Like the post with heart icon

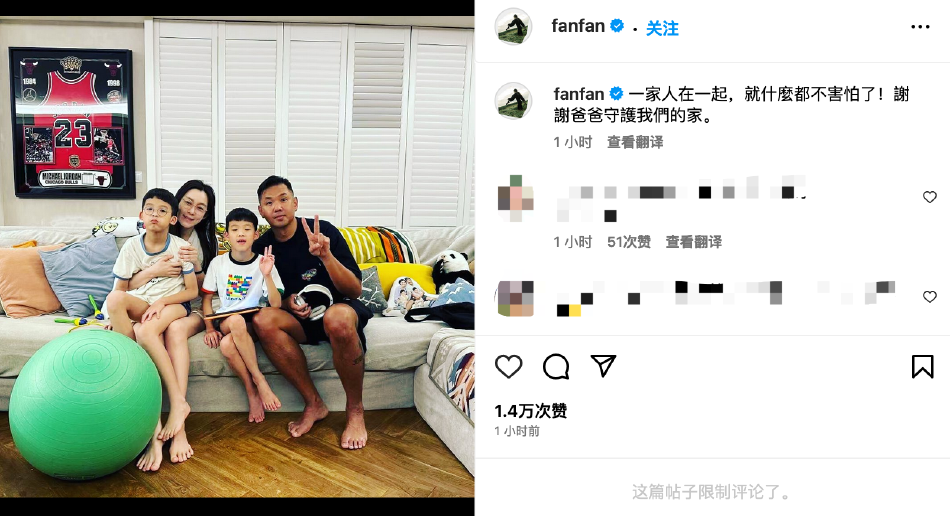[508, 366]
